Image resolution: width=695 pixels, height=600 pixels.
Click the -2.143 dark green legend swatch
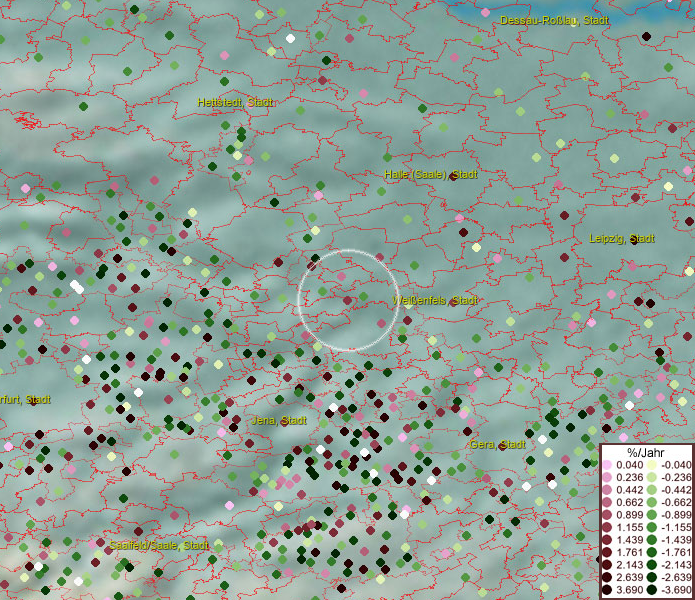coord(652,565)
